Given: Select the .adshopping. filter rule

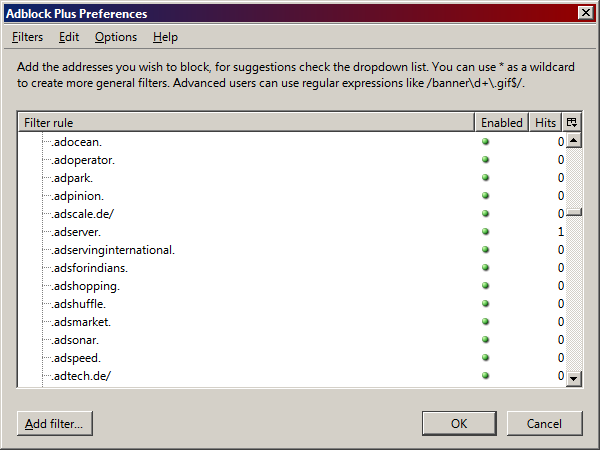Looking at the screenshot, I should pyautogui.click(x=85, y=286).
